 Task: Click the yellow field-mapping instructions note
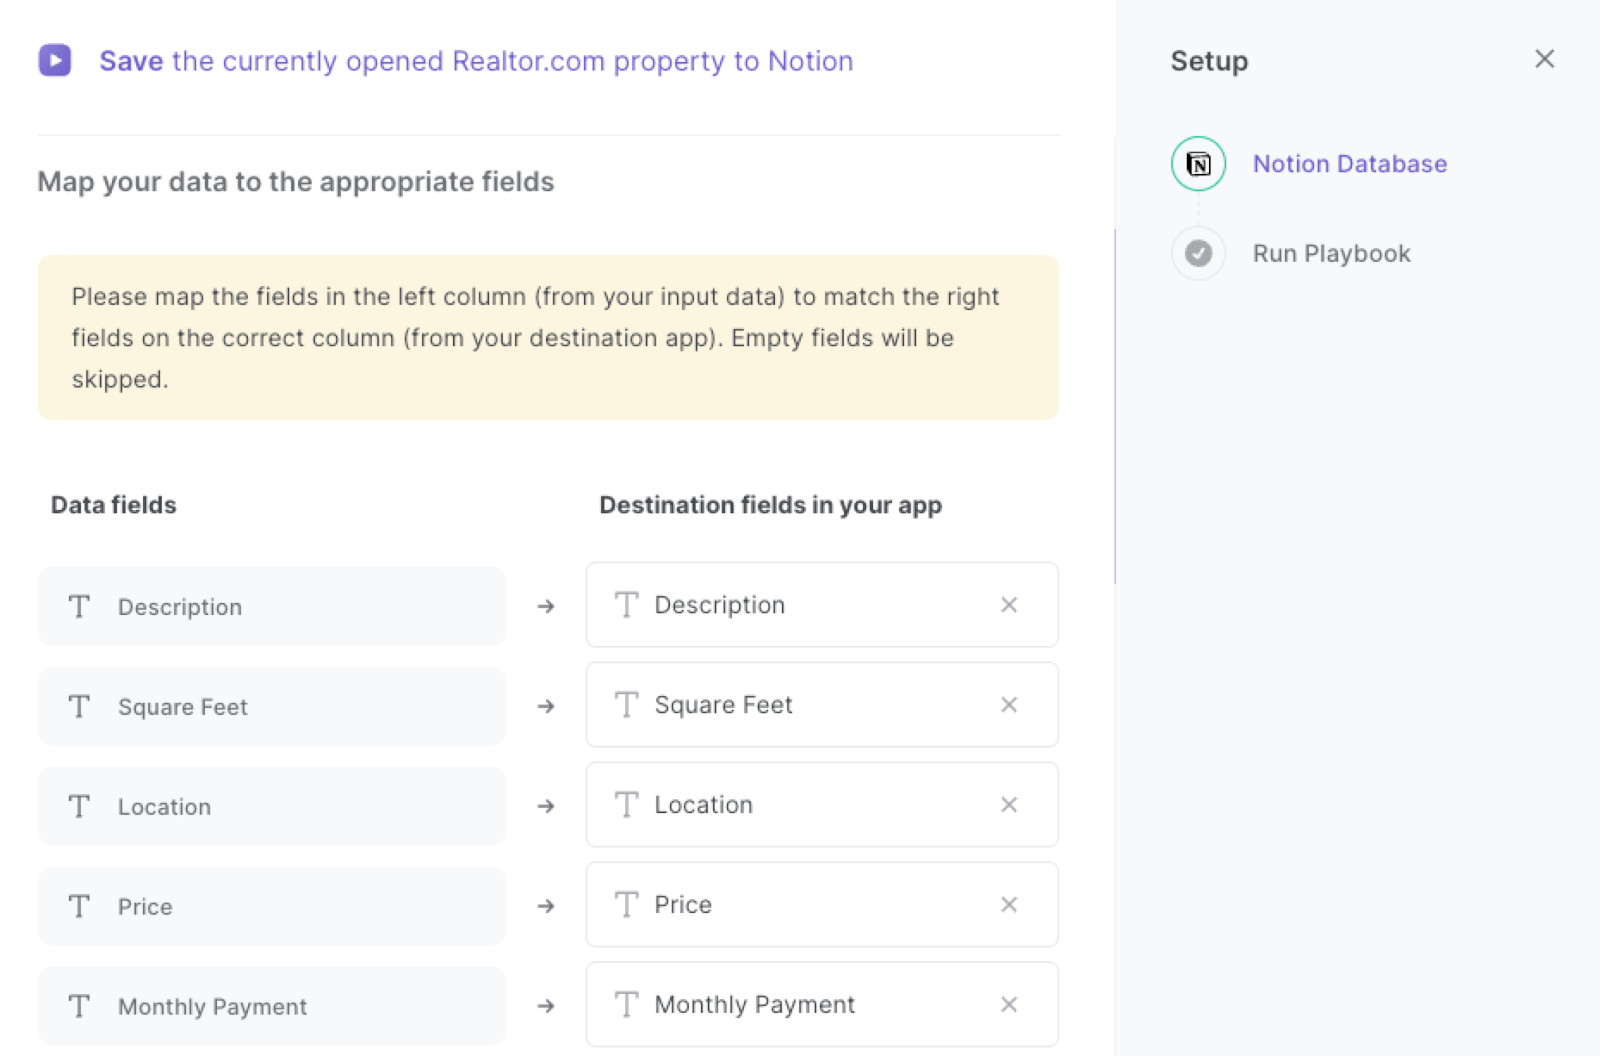tap(548, 338)
